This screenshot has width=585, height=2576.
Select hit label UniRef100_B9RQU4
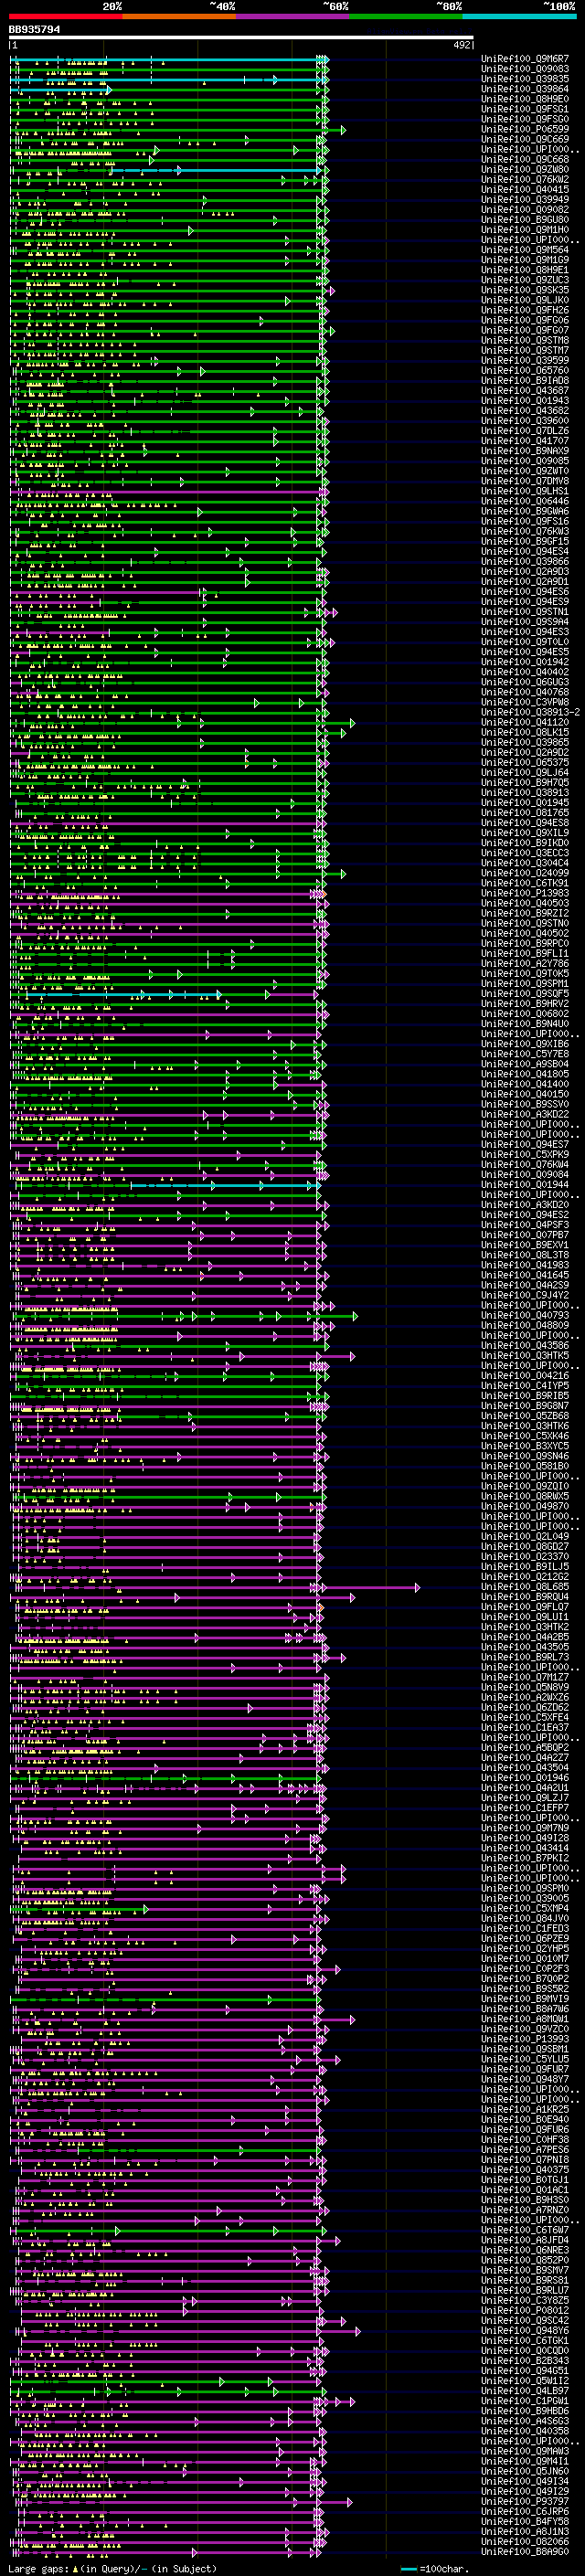pos(525,1597)
